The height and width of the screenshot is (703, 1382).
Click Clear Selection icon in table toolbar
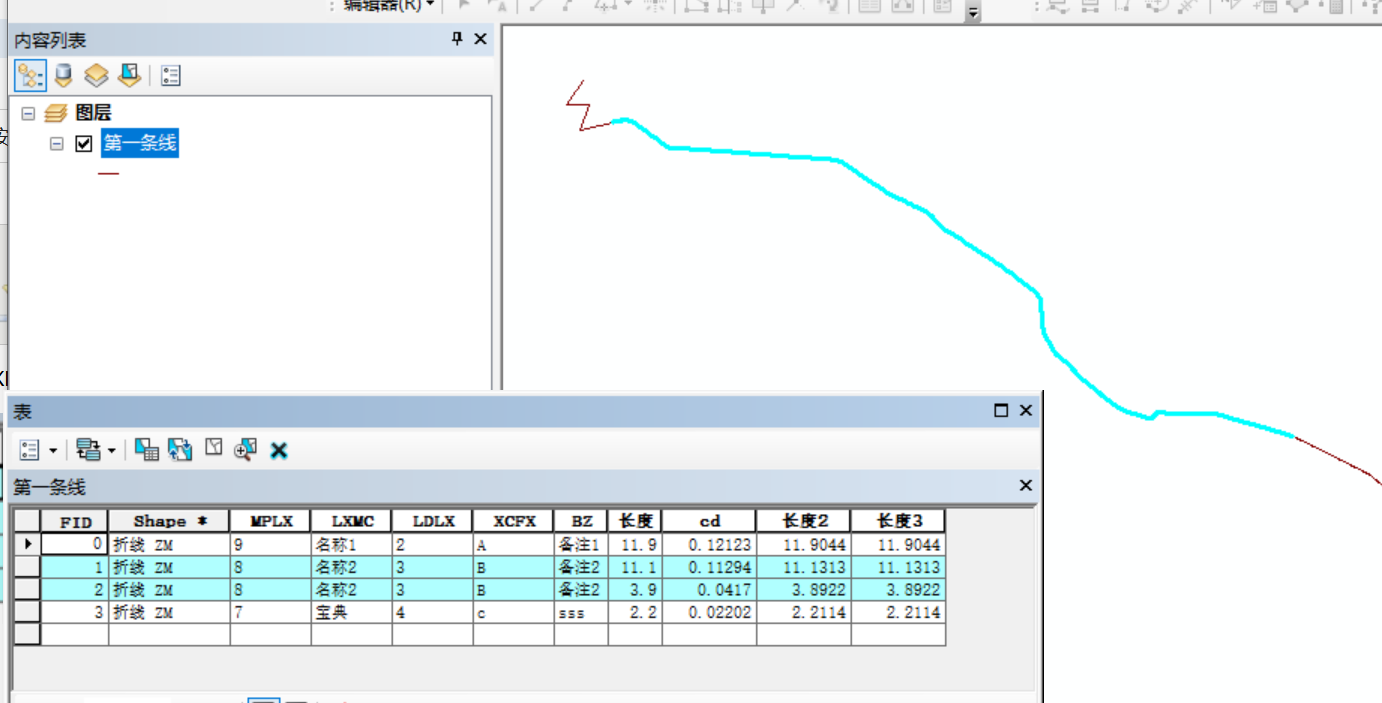213,448
